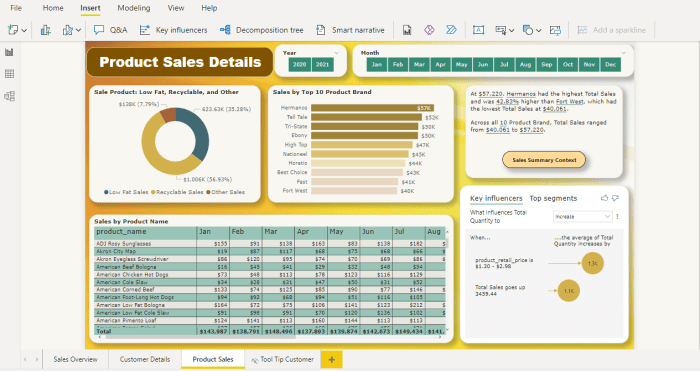Screen dimensions: 700x371
Task: Open the Month slicer chevron
Action: click(624, 53)
